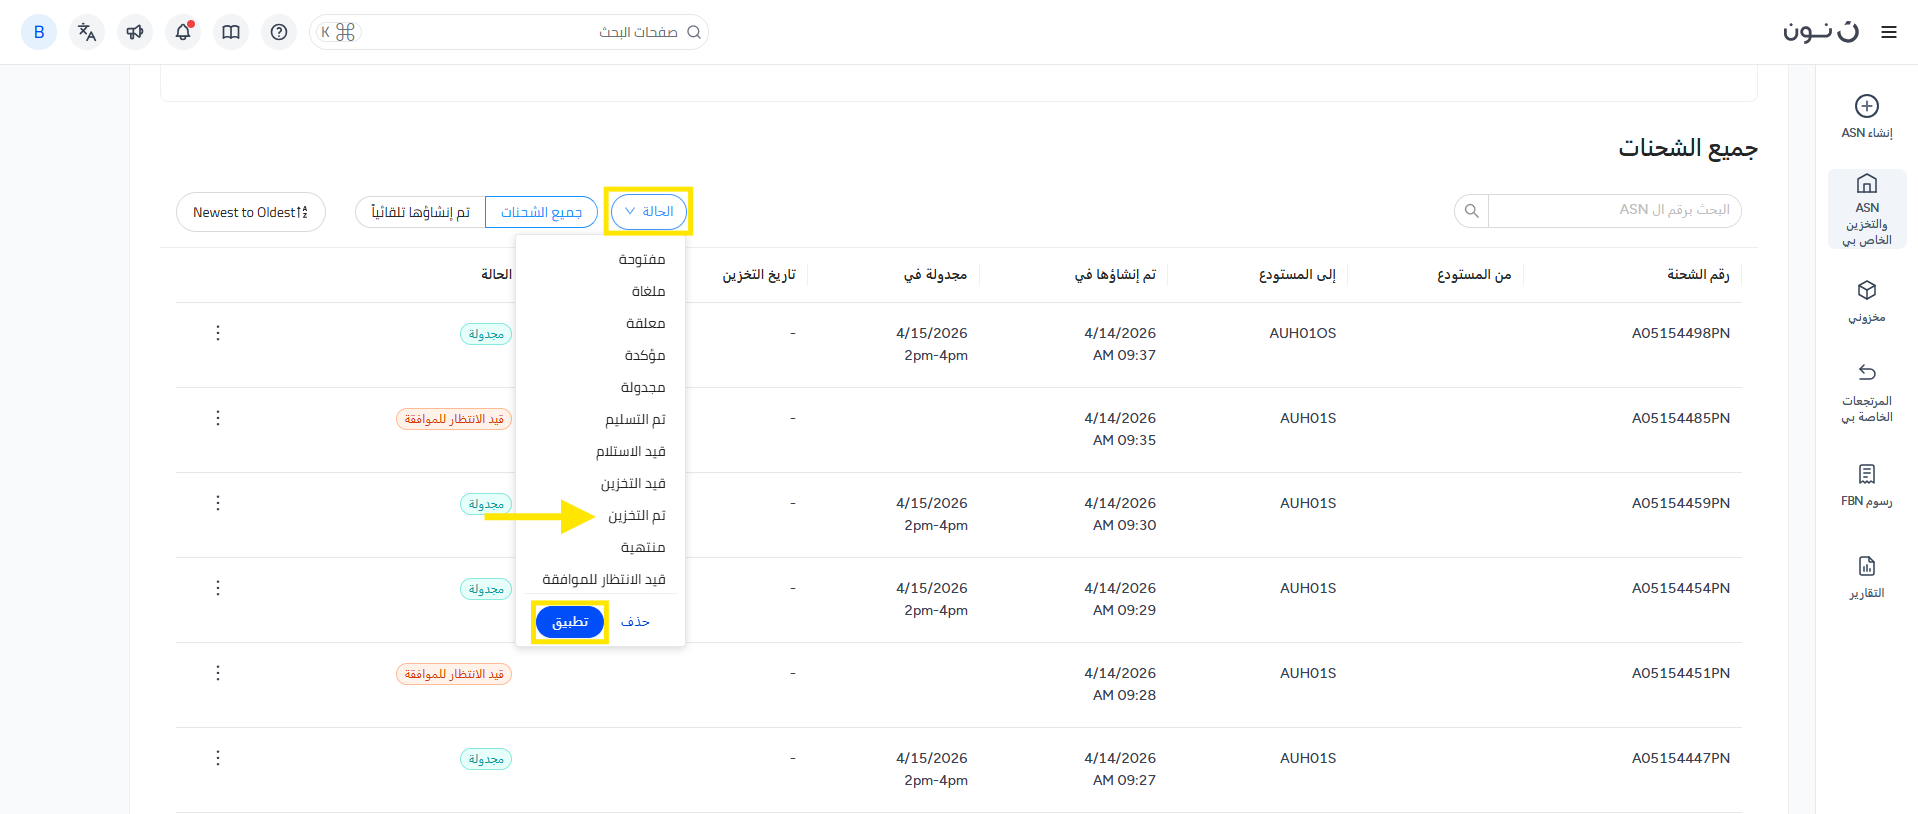Choose 'قيد الانتظار للموافقة' status option
Screen dimensions: 1918x814
(x=604, y=580)
